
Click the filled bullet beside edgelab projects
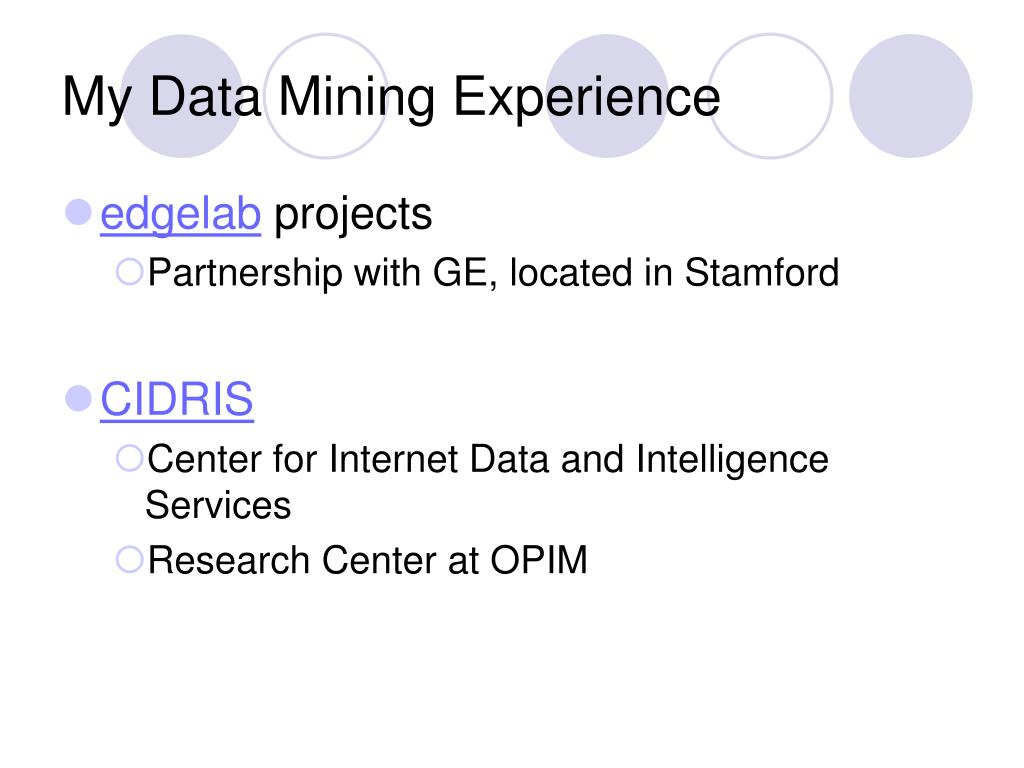point(78,212)
